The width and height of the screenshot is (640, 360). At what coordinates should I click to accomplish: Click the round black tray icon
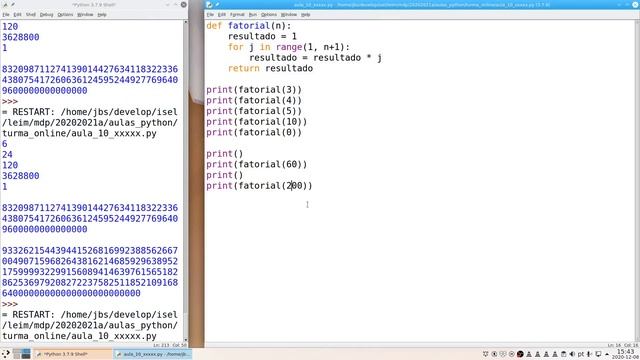click(x=520, y=354)
